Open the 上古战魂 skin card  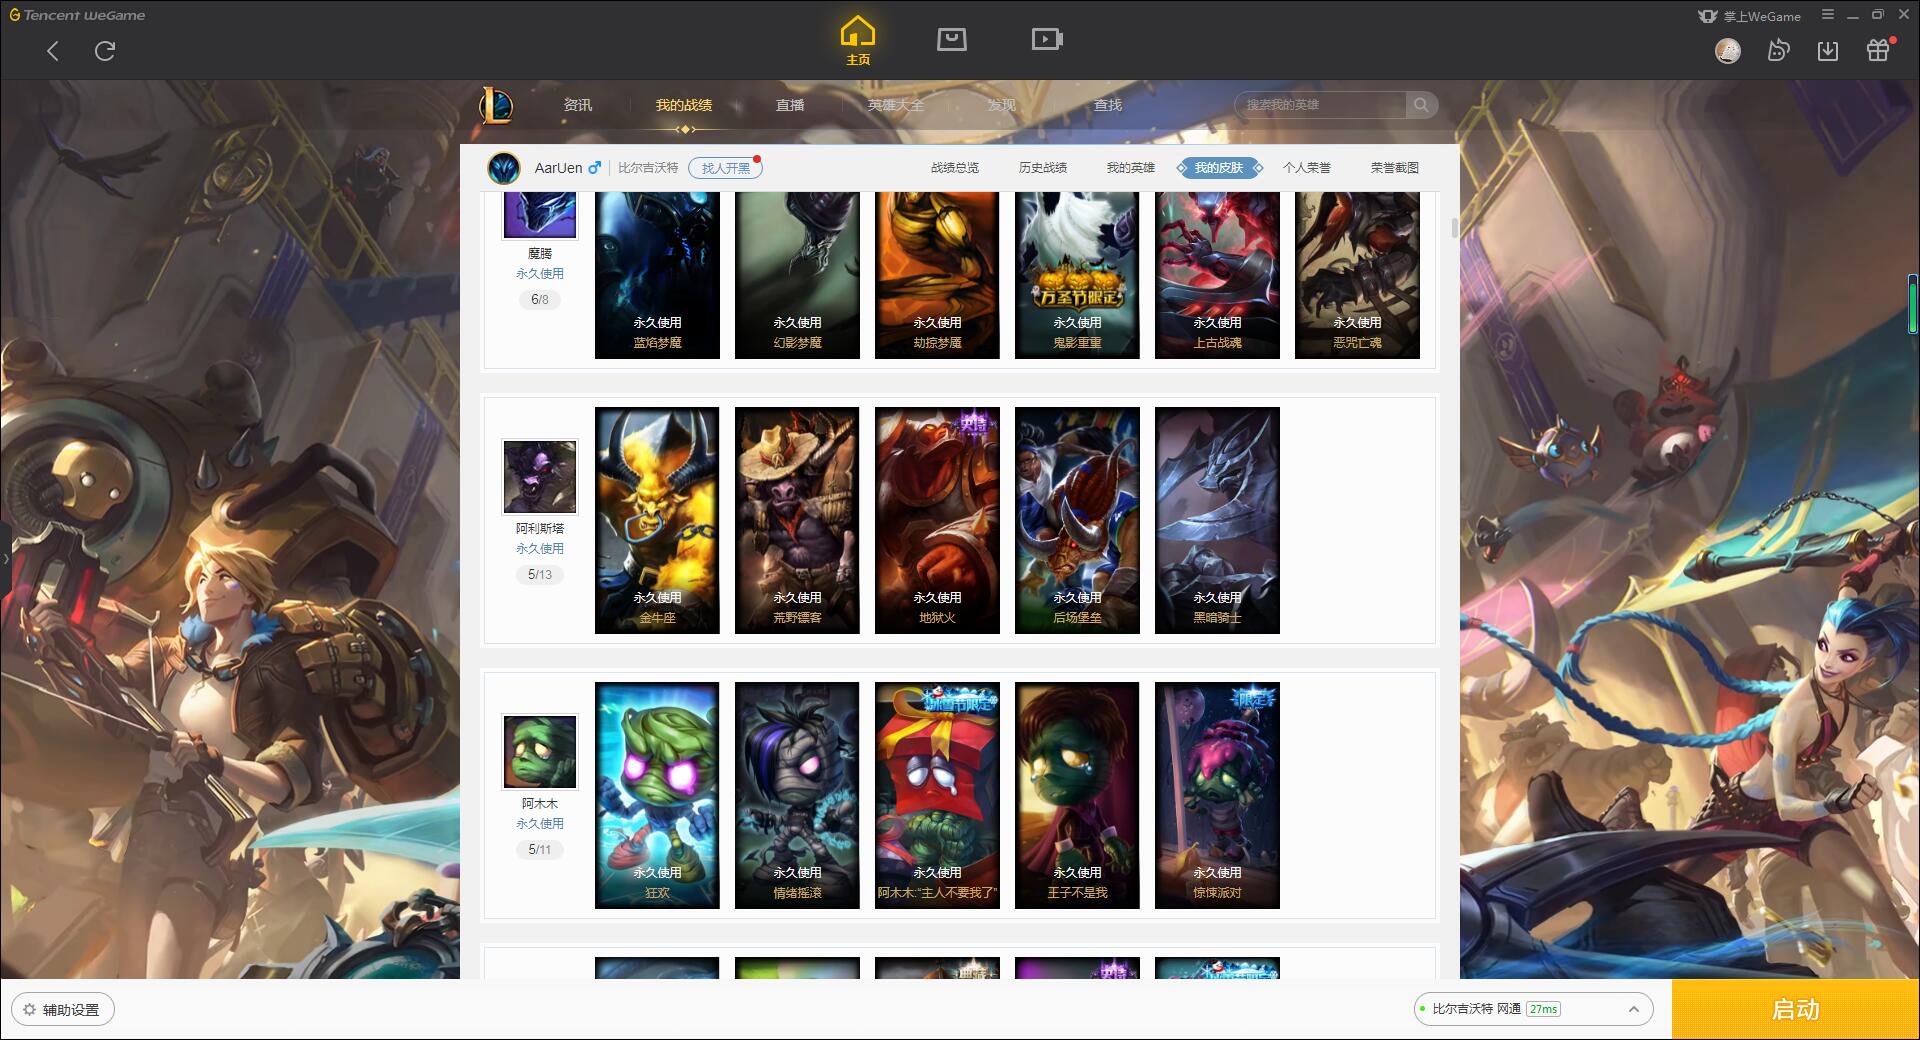[x=1217, y=275]
